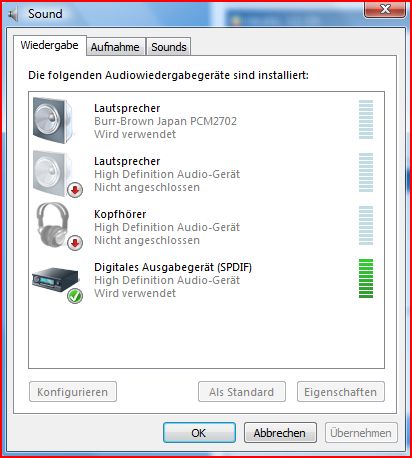Click the empty area in the device list

coord(206,337)
